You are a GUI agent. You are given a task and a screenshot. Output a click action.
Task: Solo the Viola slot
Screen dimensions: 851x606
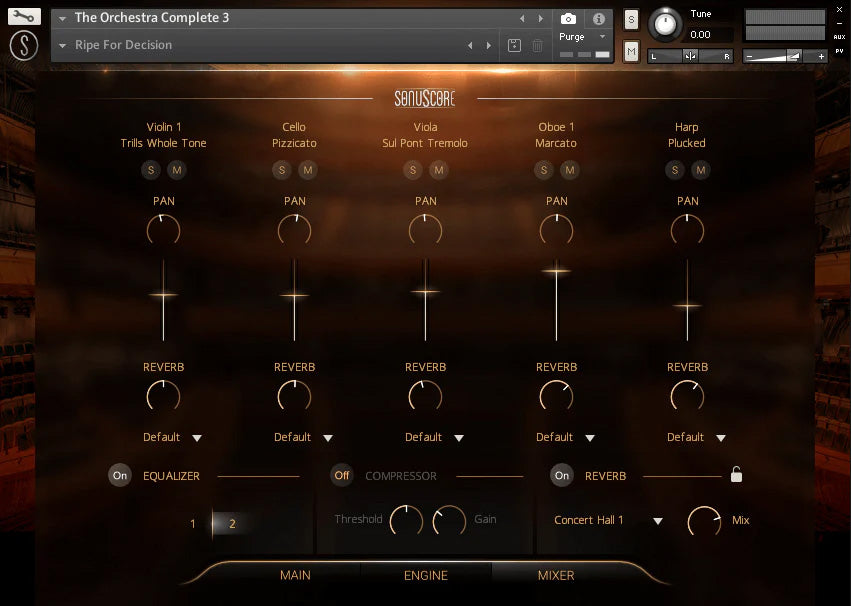413,170
